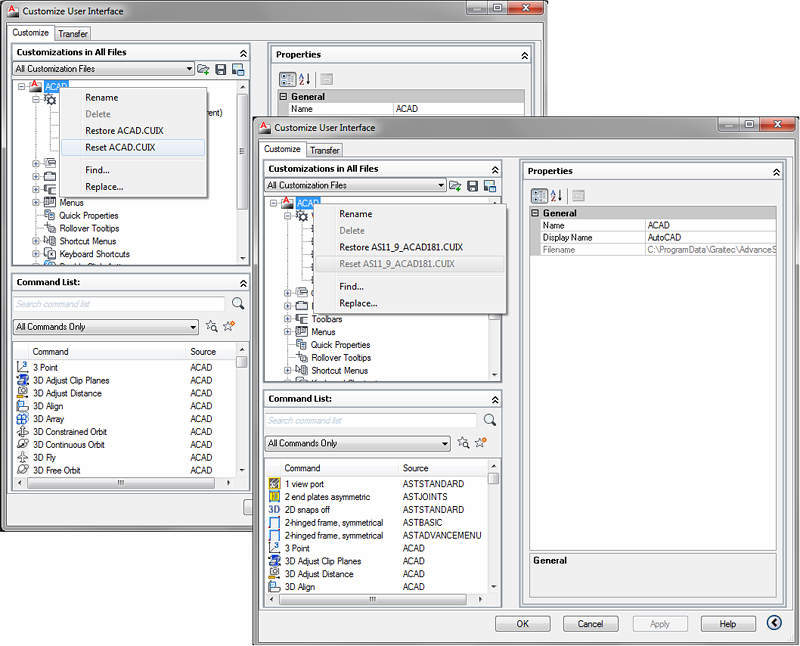Click Keyboard Shortcuts icon in back window tree

pos(49,254)
